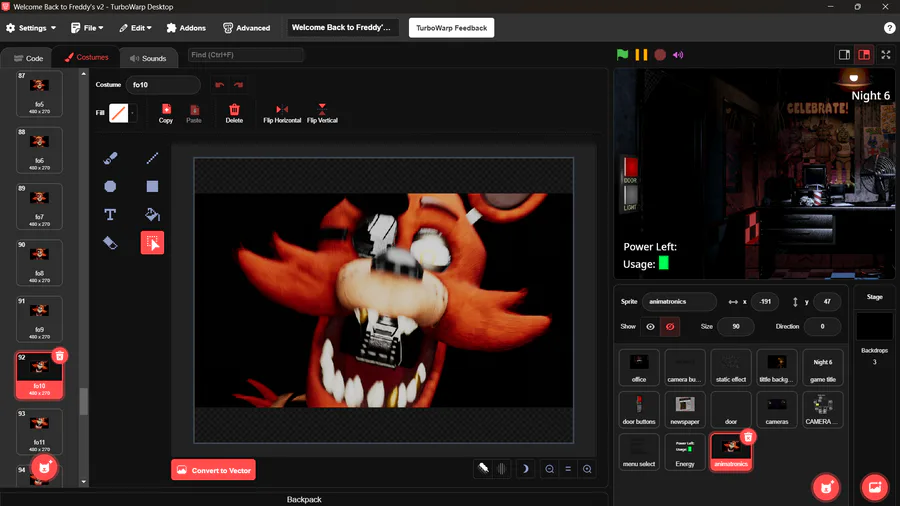
Task: Enter fullscreen stage mode
Action: [886, 55]
